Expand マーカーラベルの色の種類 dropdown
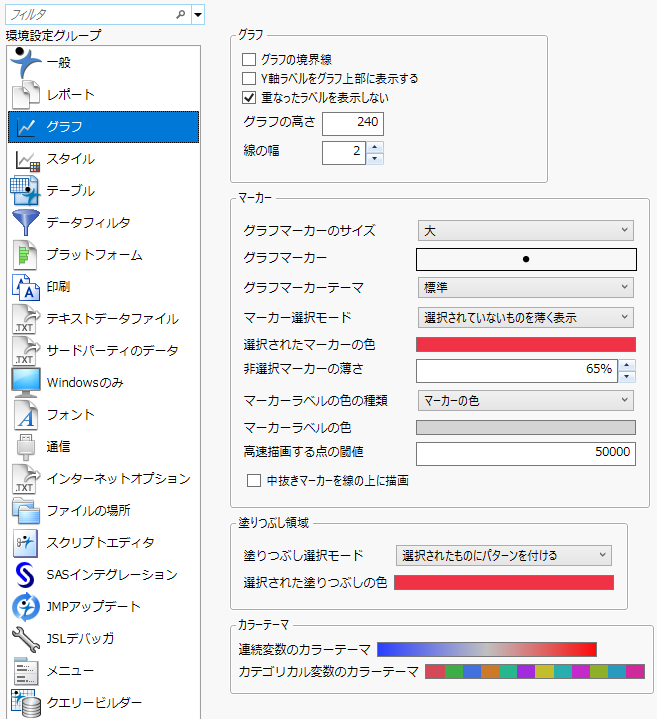657x719 pixels. [x=525, y=401]
